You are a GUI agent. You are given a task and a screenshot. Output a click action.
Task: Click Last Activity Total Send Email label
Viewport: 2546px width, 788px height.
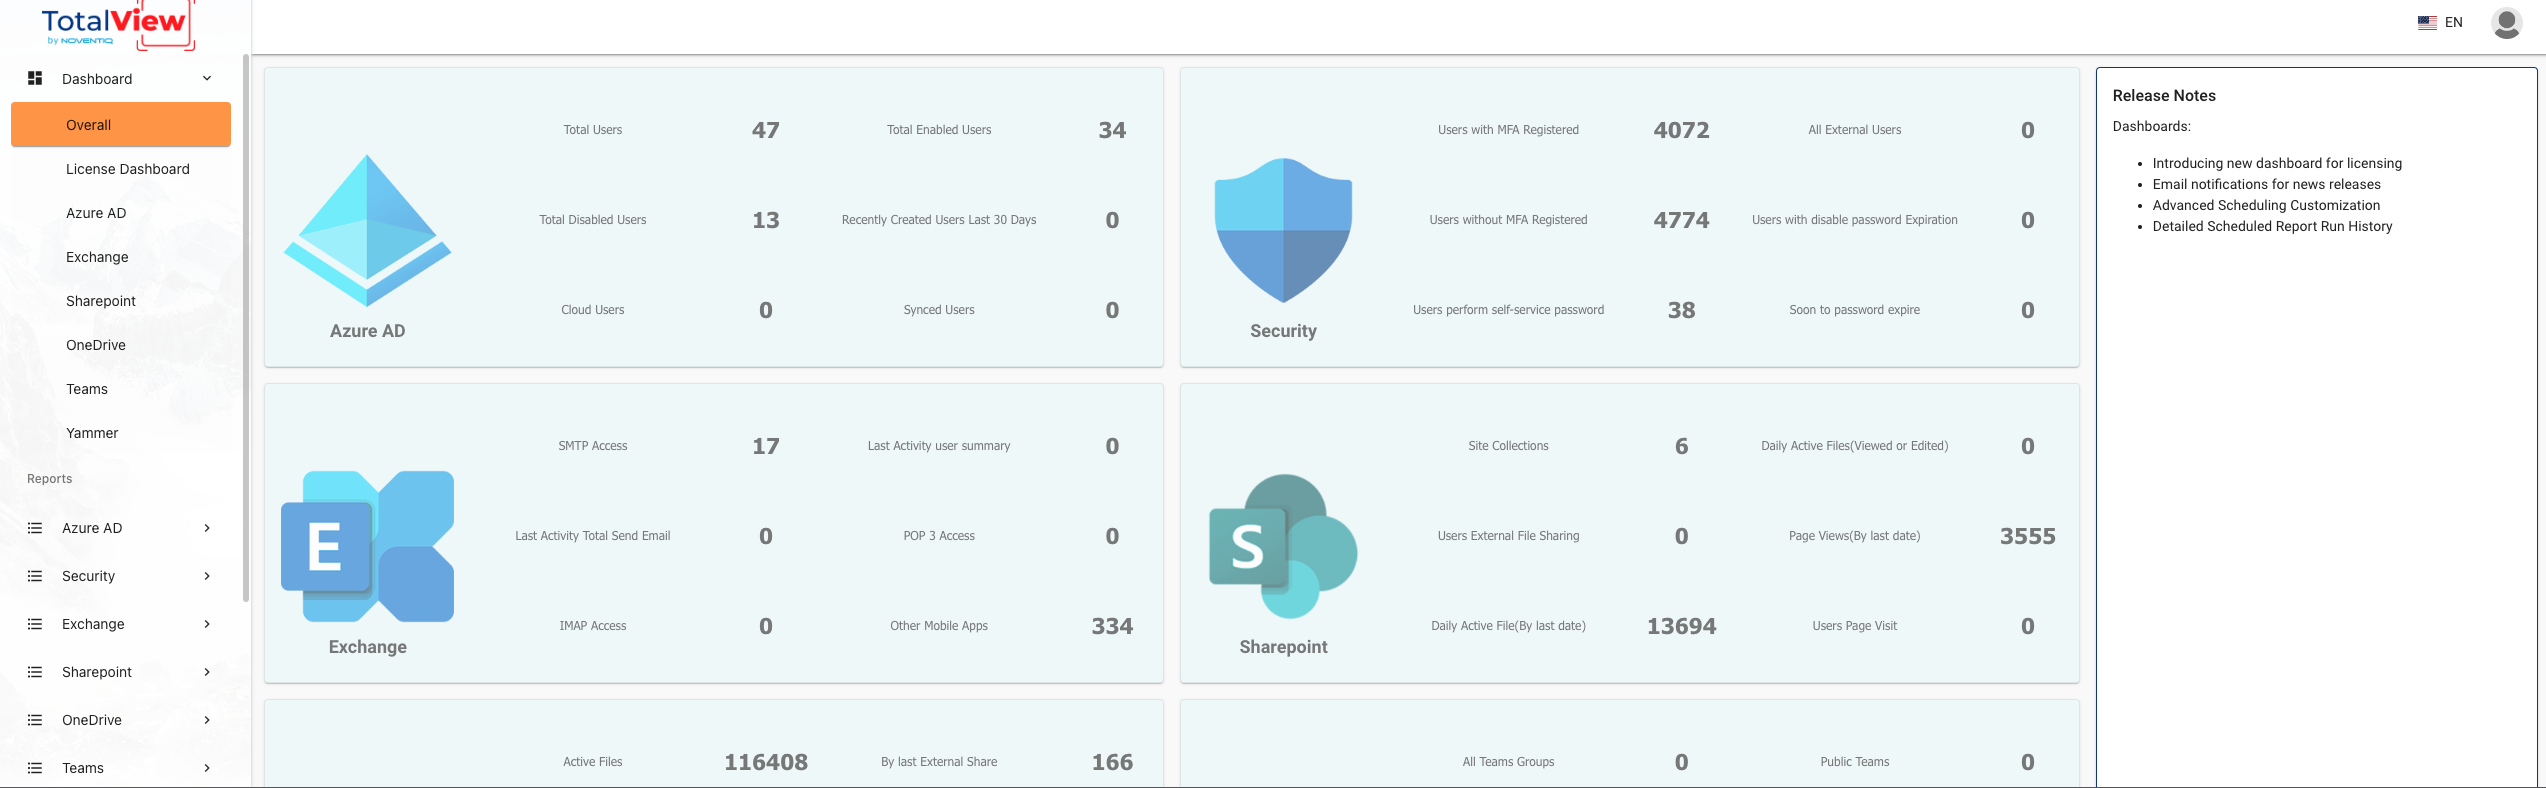pos(593,536)
